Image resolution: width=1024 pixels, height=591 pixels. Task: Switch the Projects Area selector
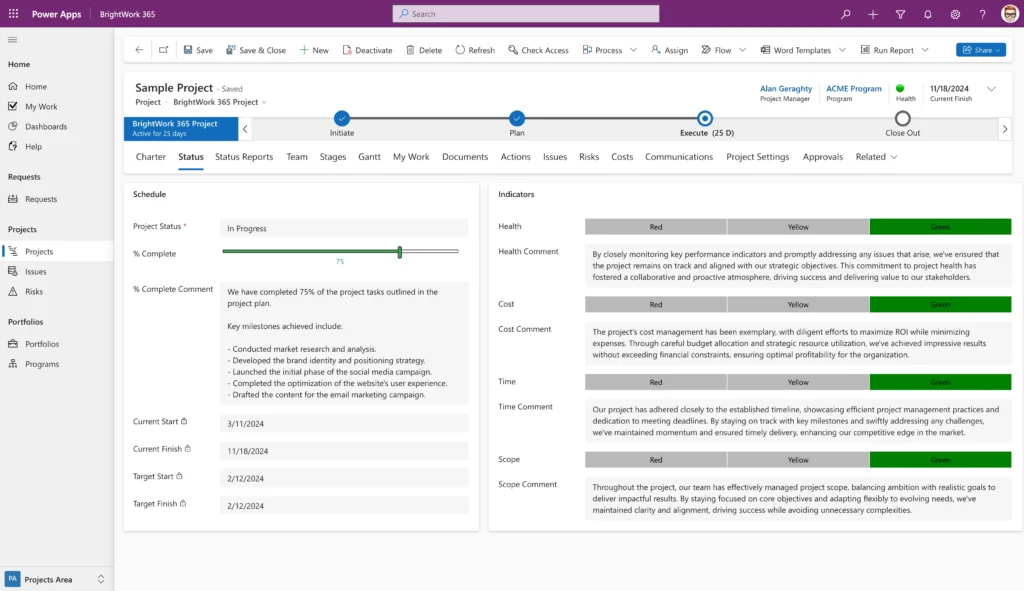pyautogui.click(x=55, y=579)
